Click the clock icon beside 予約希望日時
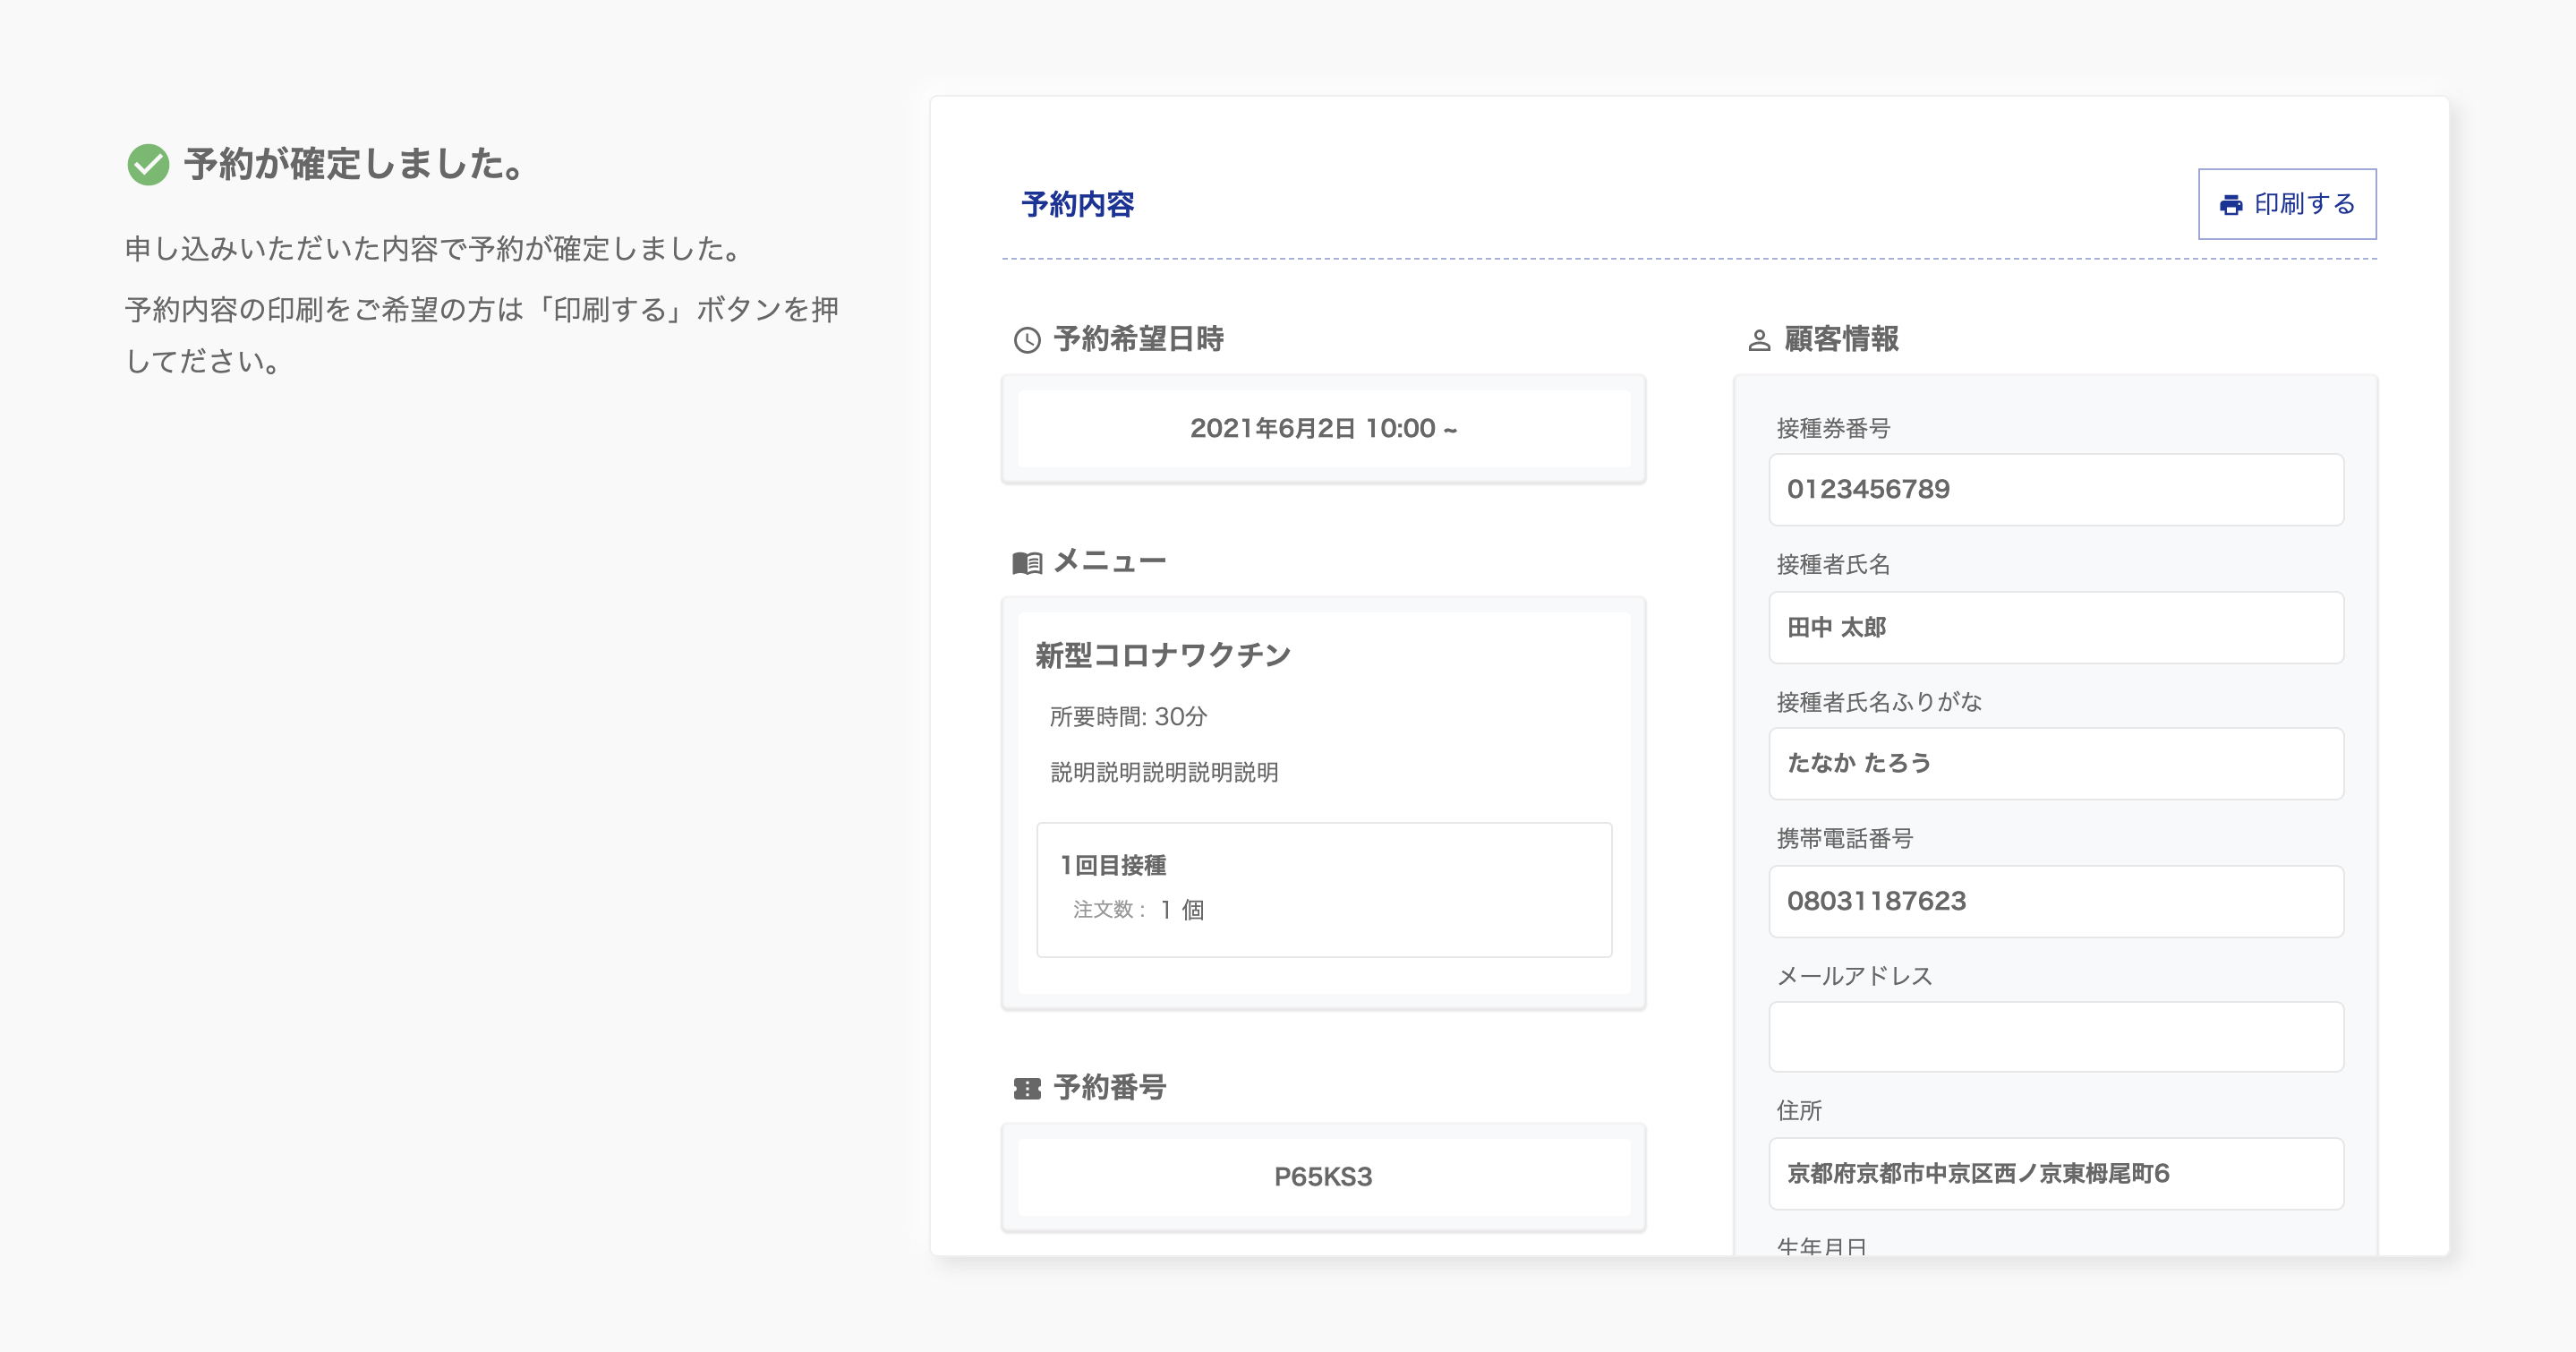This screenshot has height=1352, width=2576. click(x=1027, y=340)
